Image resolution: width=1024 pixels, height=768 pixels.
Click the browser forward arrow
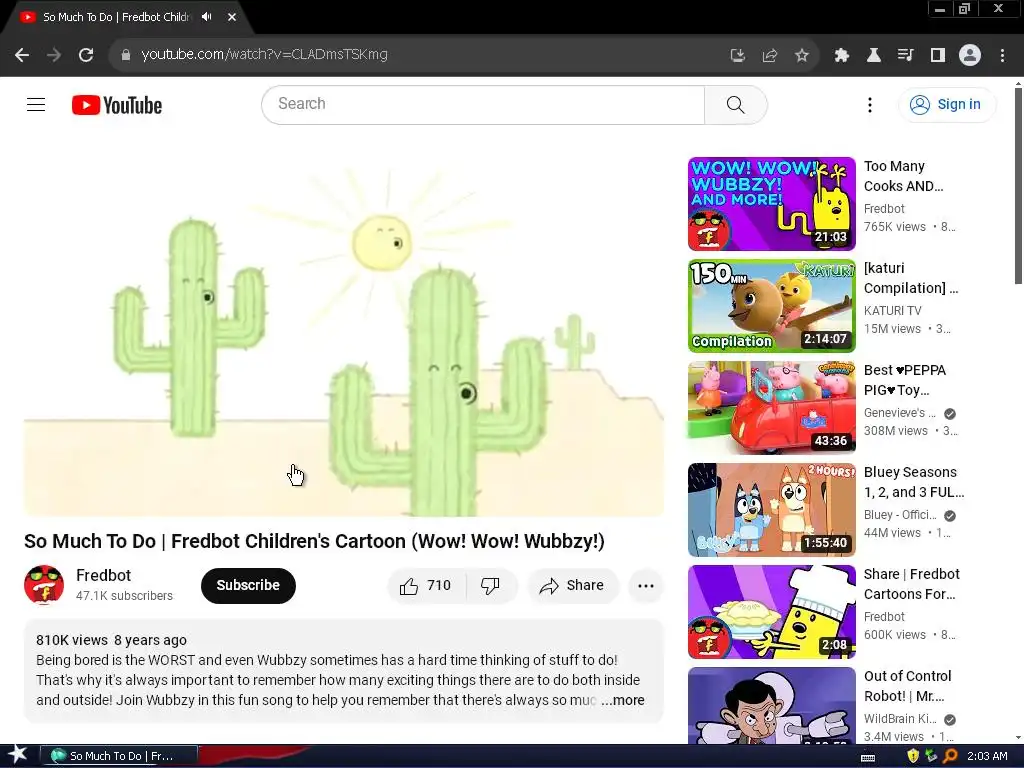pos(54,55)
